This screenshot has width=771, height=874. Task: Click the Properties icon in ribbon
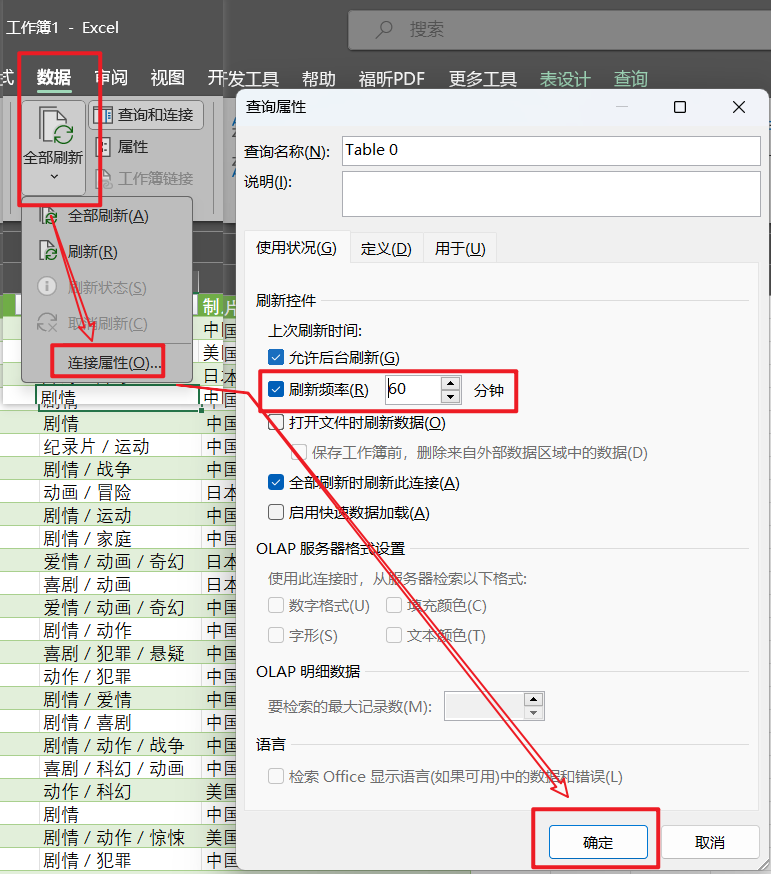(103, 147)
